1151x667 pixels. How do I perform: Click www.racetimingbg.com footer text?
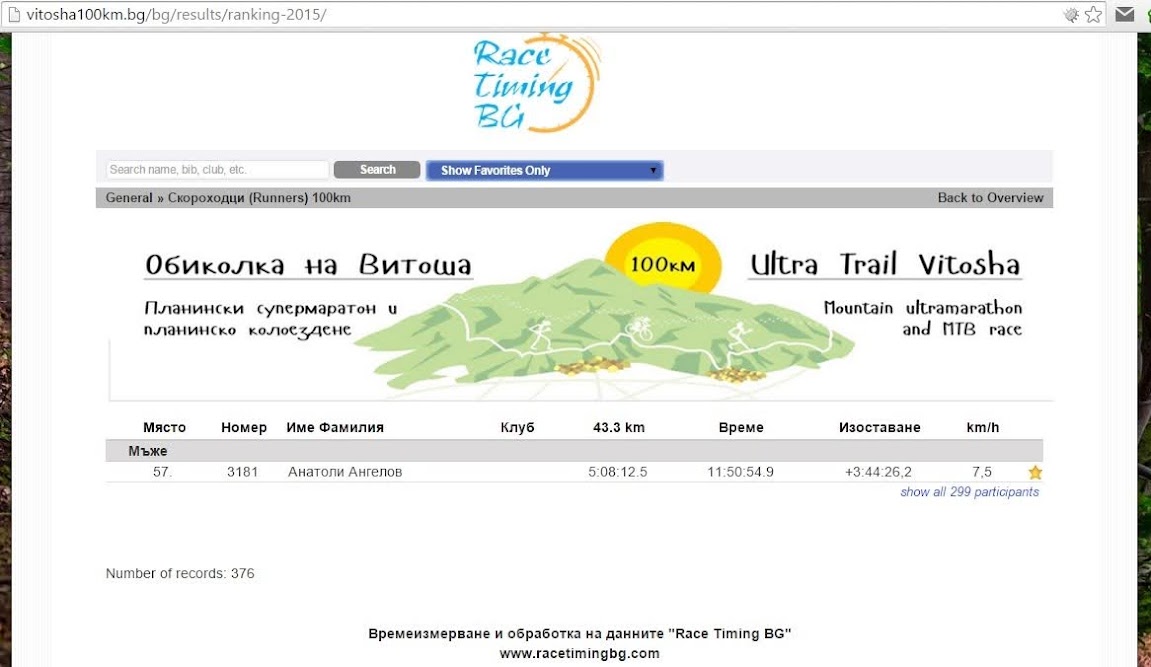point(579,653)
